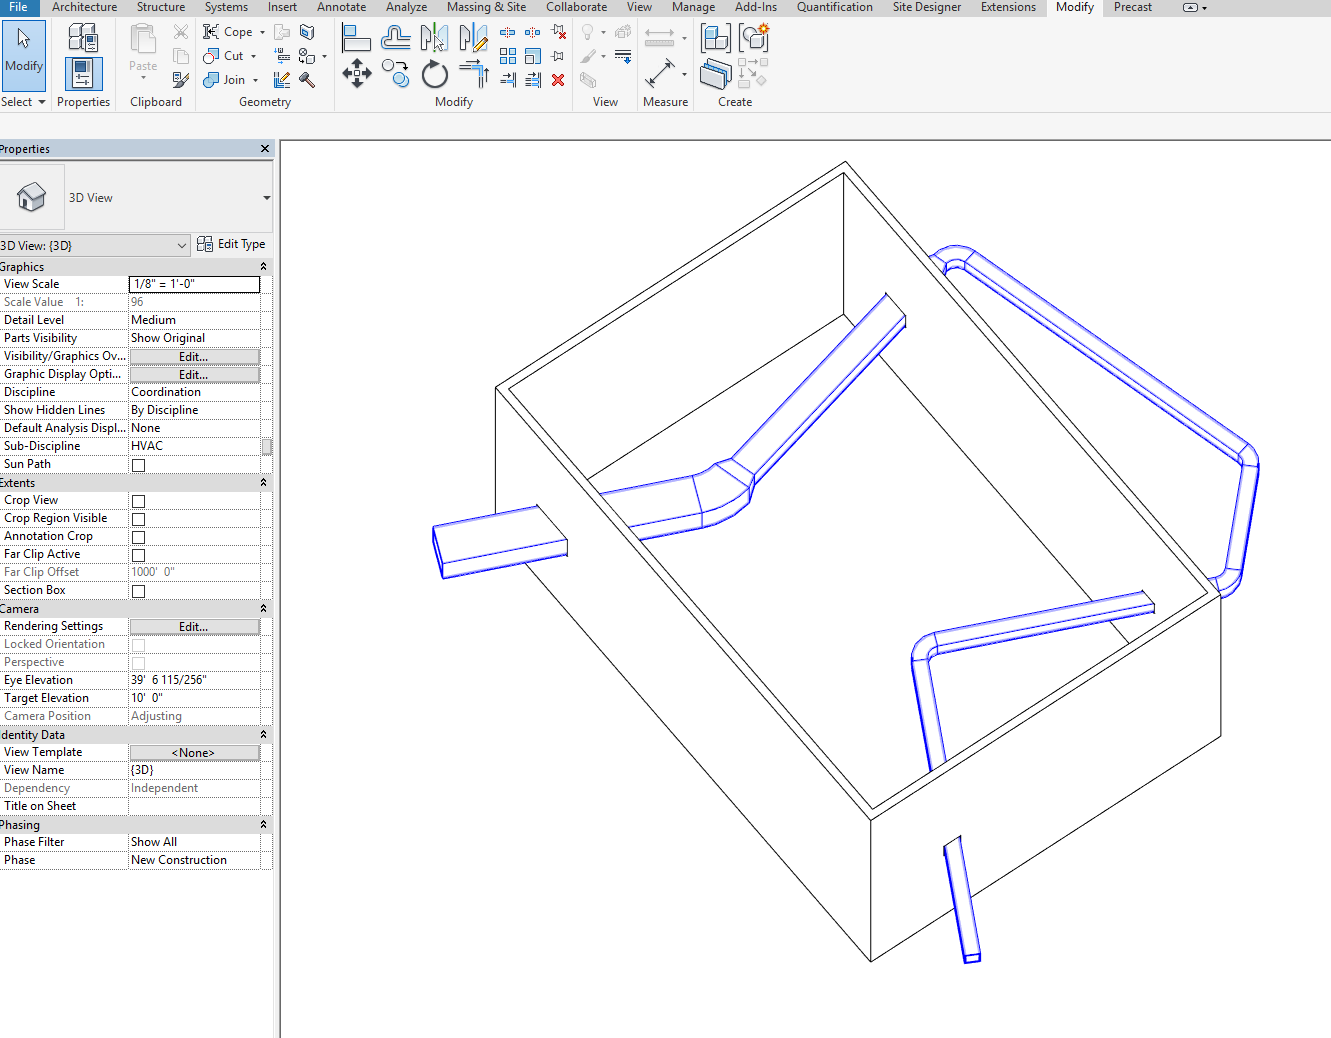Enable the Sun Path option
This screenshot has height=1038, width=1331.
click(x=137, y=464)
